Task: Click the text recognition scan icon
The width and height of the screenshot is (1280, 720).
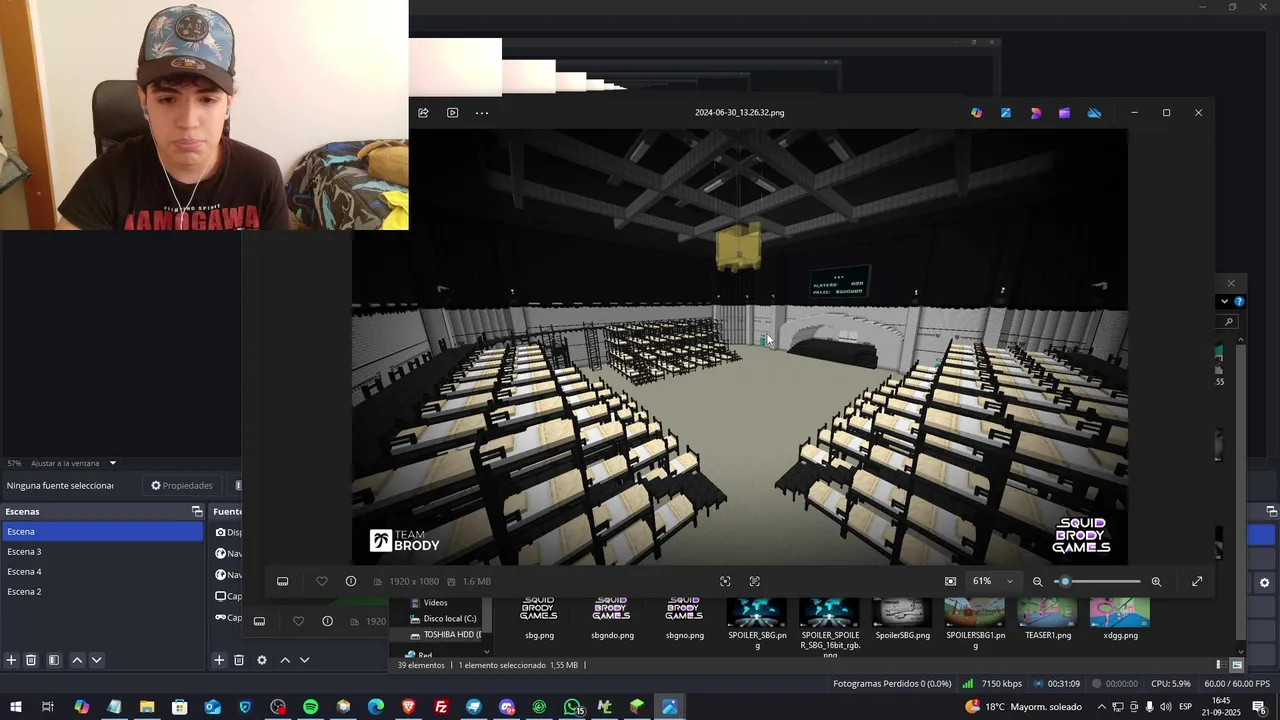Action: pyautogui.click(x=755, y=581)
